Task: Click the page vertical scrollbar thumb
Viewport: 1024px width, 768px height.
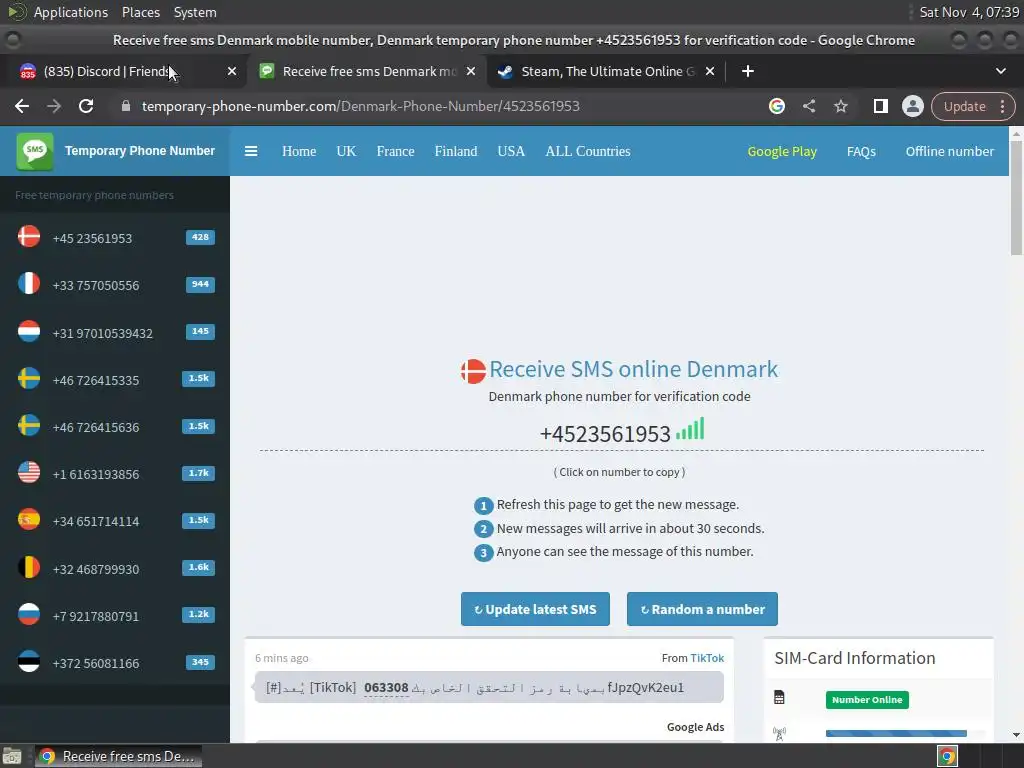Action: coord(1016,197)
